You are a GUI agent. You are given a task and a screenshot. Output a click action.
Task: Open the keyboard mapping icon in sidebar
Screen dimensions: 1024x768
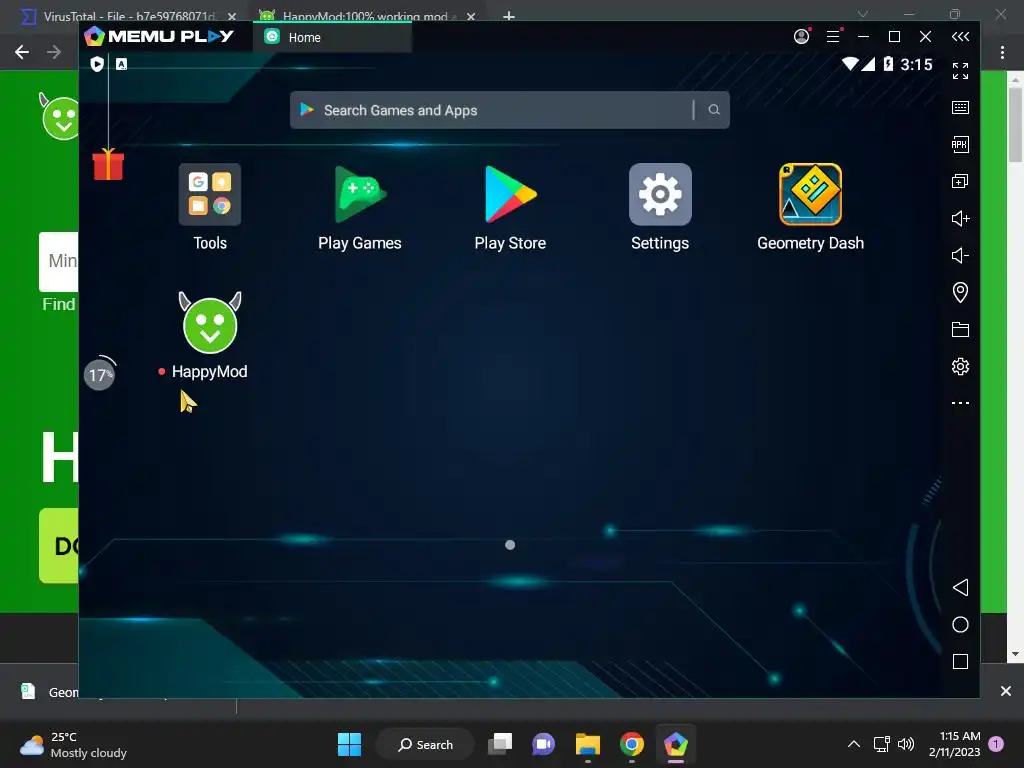pos(960,108)
